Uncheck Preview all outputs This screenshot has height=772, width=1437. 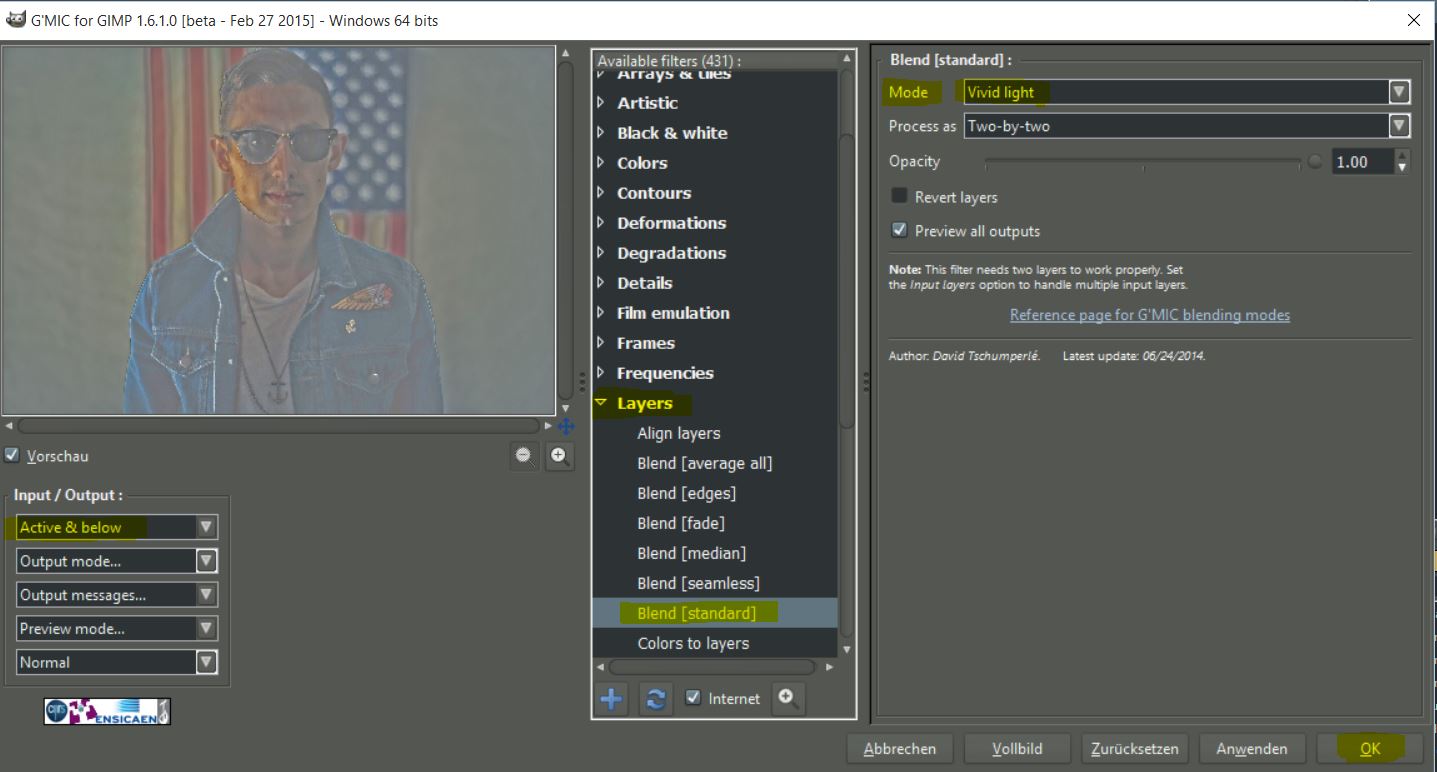899,230
